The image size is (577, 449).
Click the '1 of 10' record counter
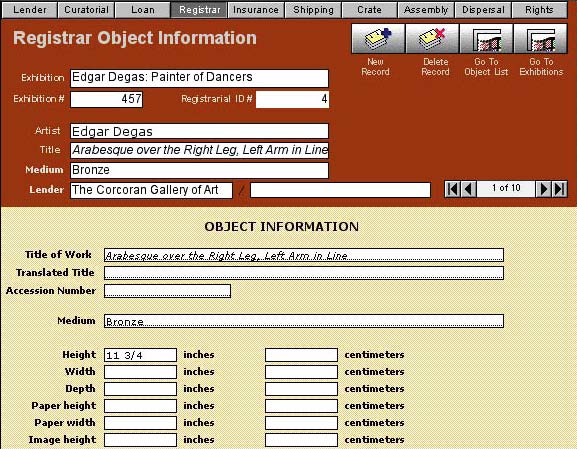[x=506, y=188]
